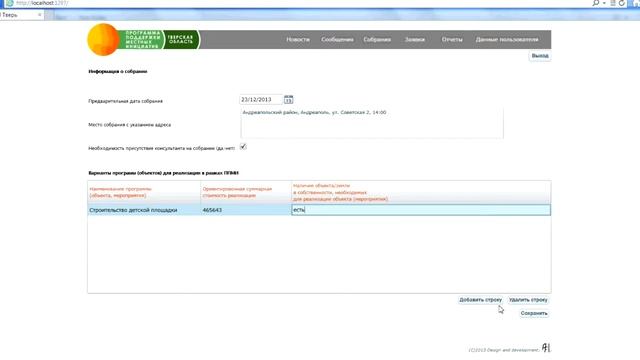Open the Сообщения menu item

coord(337,40)
